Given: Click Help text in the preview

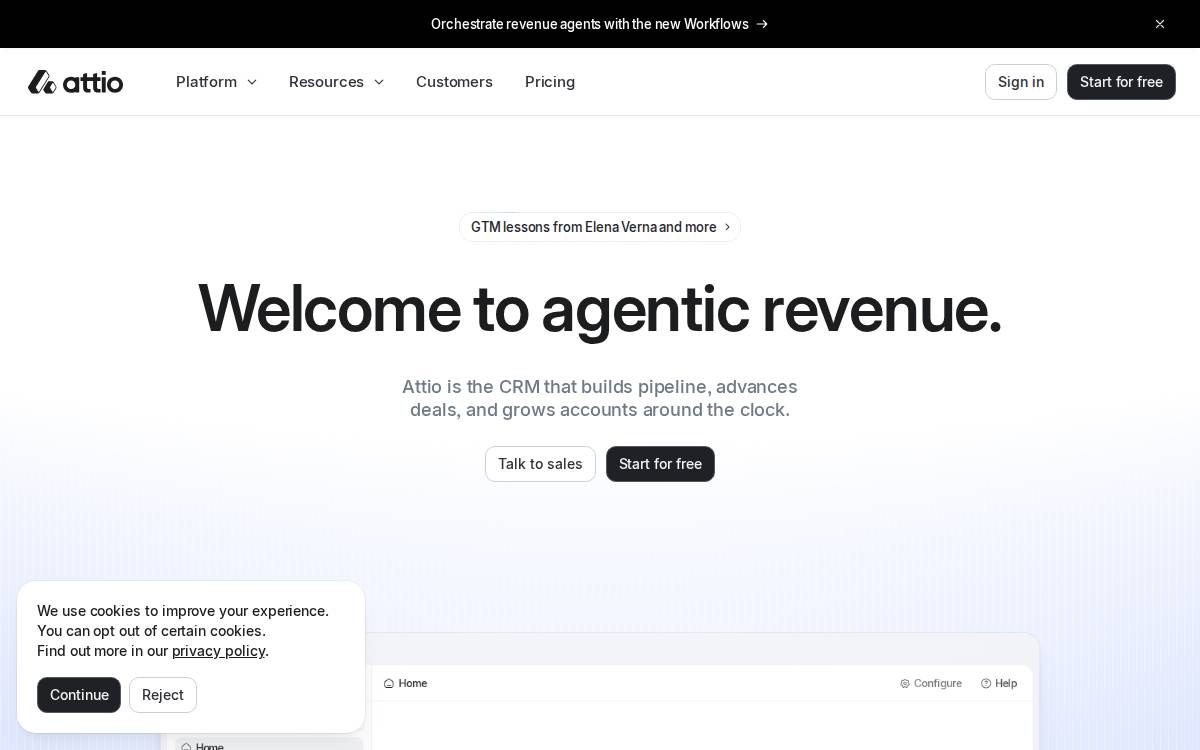Looking at the screenshot, I should click(x=1006, y=684).
